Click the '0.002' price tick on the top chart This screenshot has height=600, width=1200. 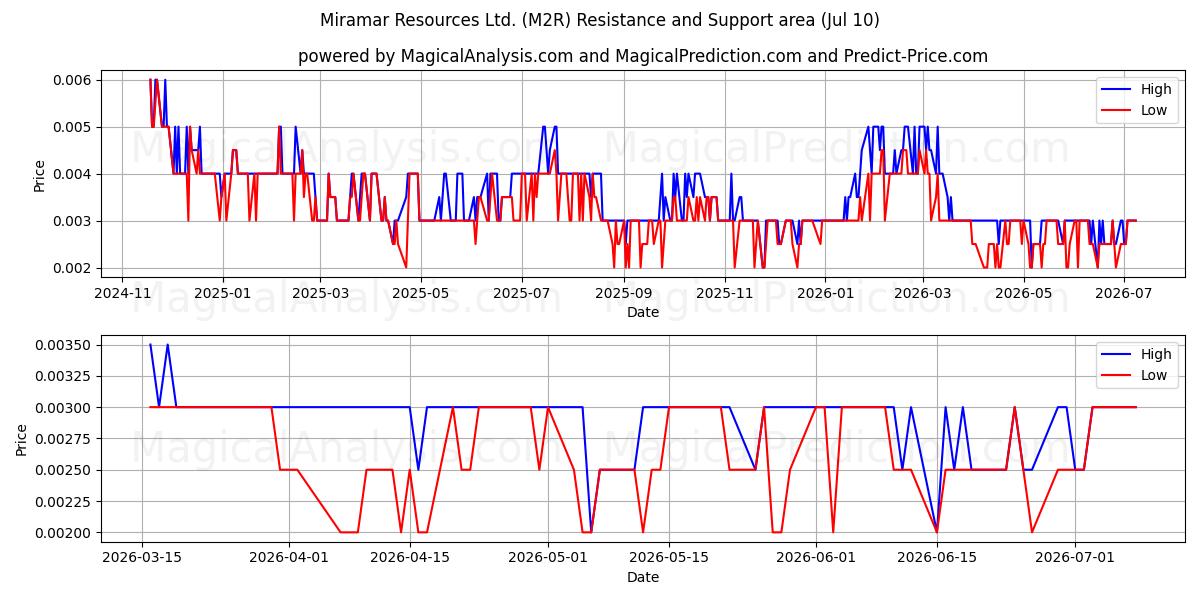(x=71, y=268)
